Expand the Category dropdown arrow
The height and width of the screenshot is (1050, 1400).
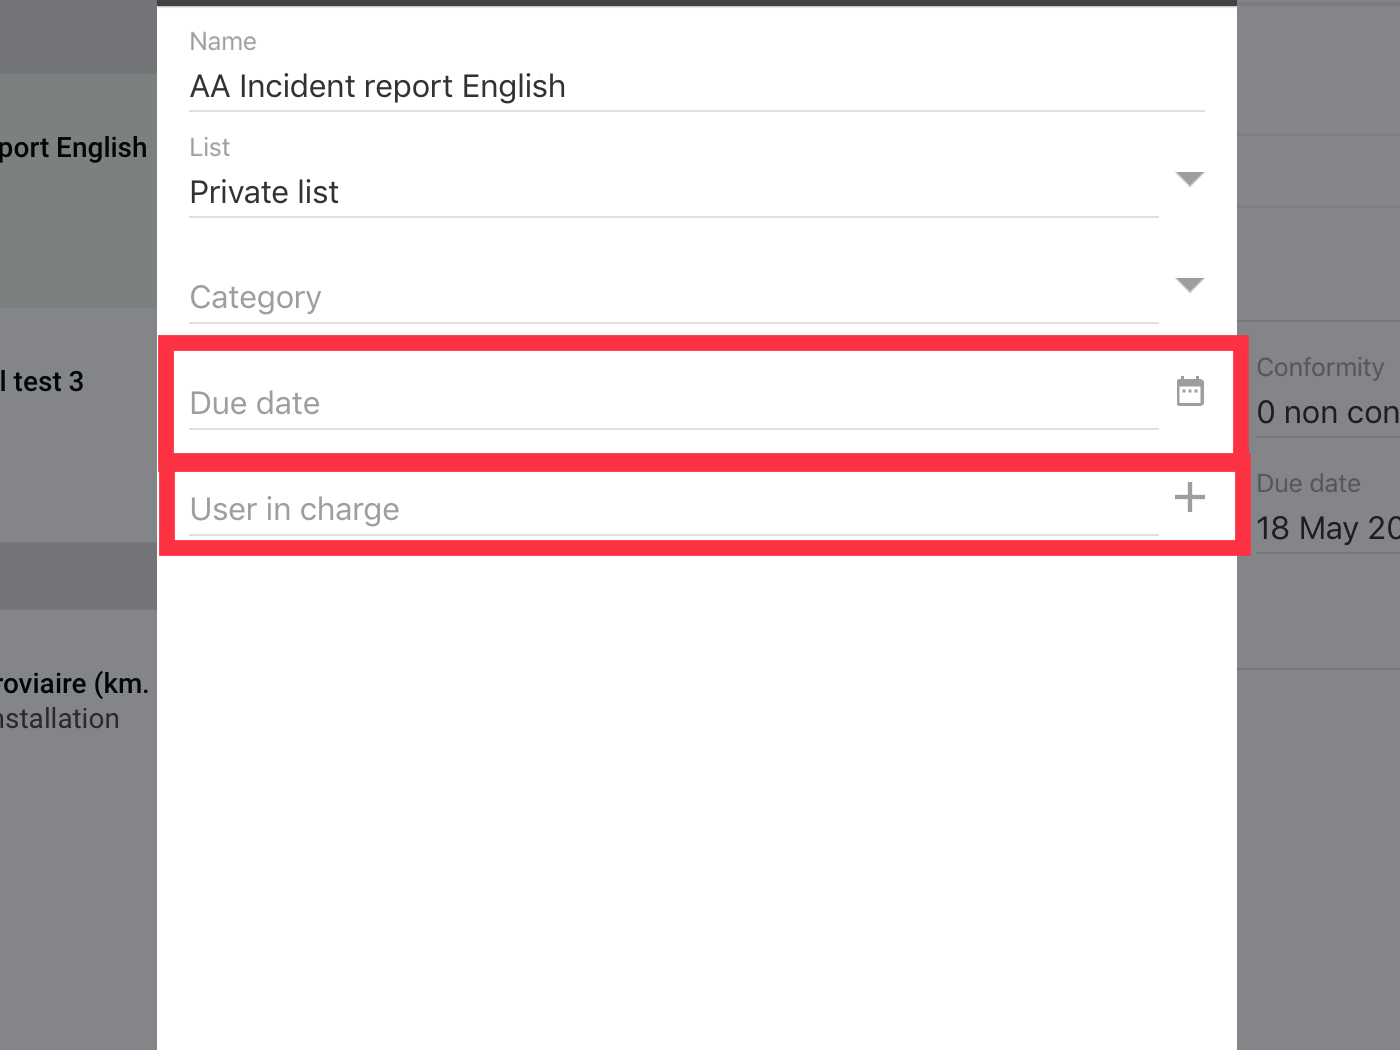click(1190, 285)
